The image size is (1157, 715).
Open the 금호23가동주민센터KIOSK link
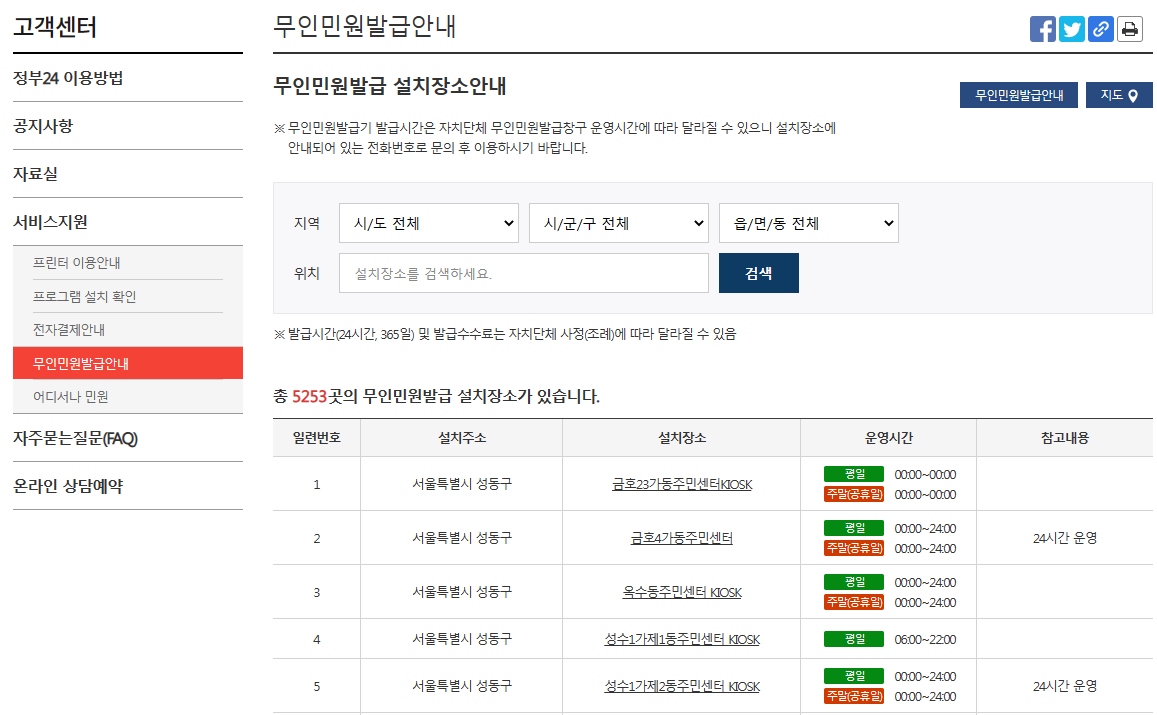coord(681,482)
